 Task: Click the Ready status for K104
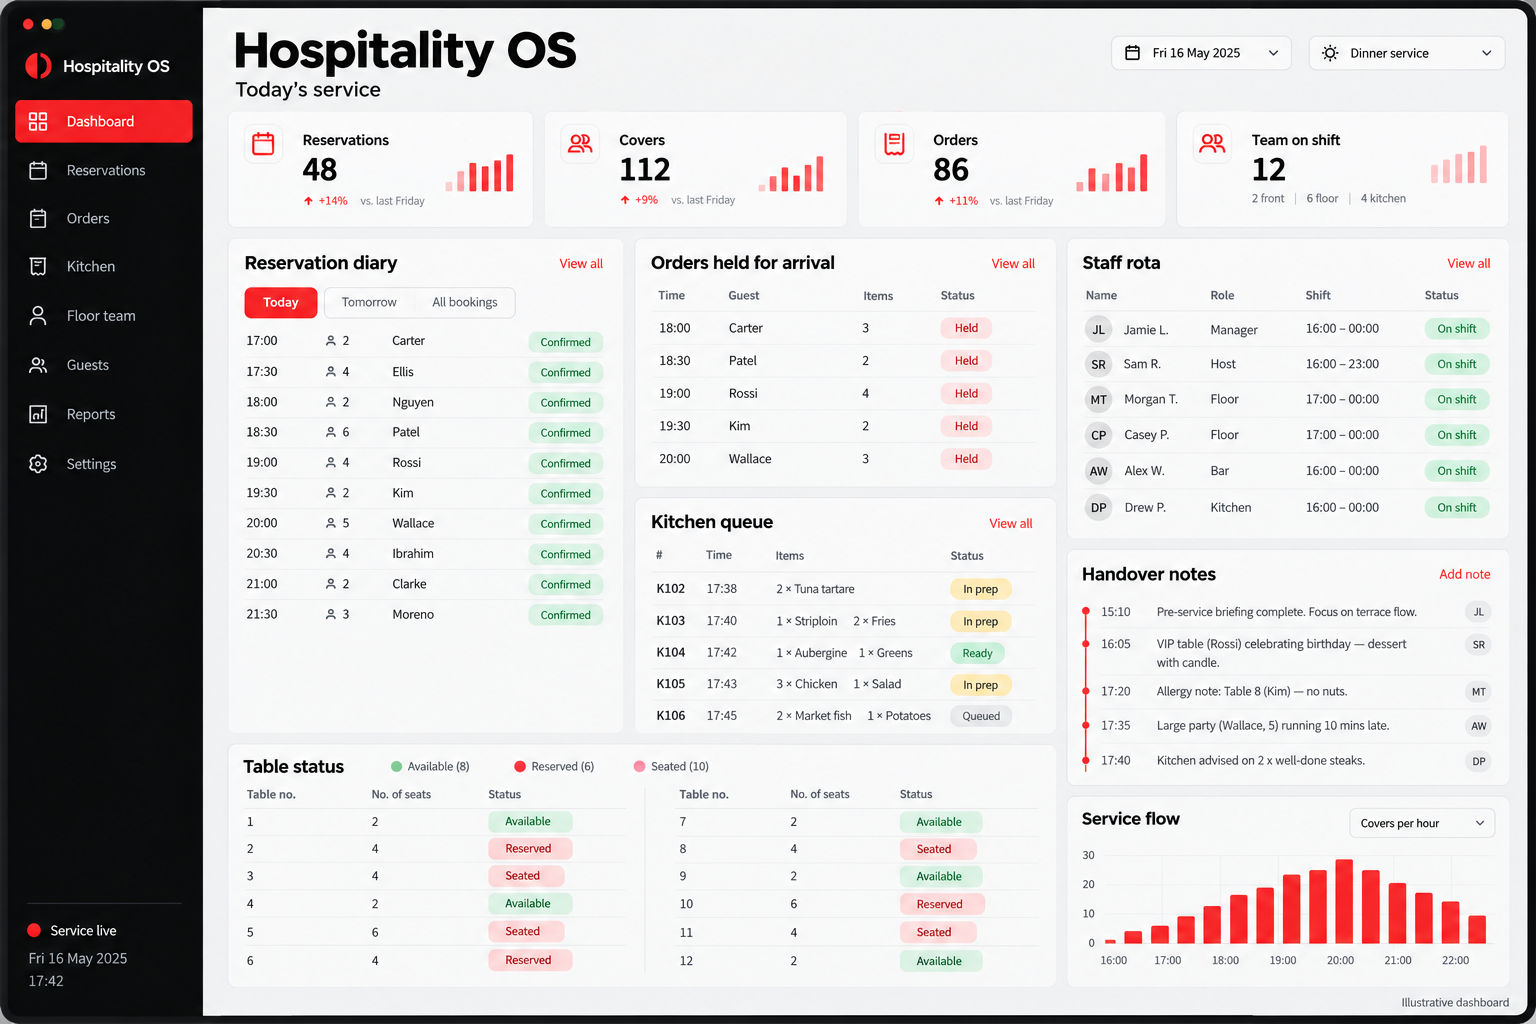pyautogui.click(x=977, y=653)
